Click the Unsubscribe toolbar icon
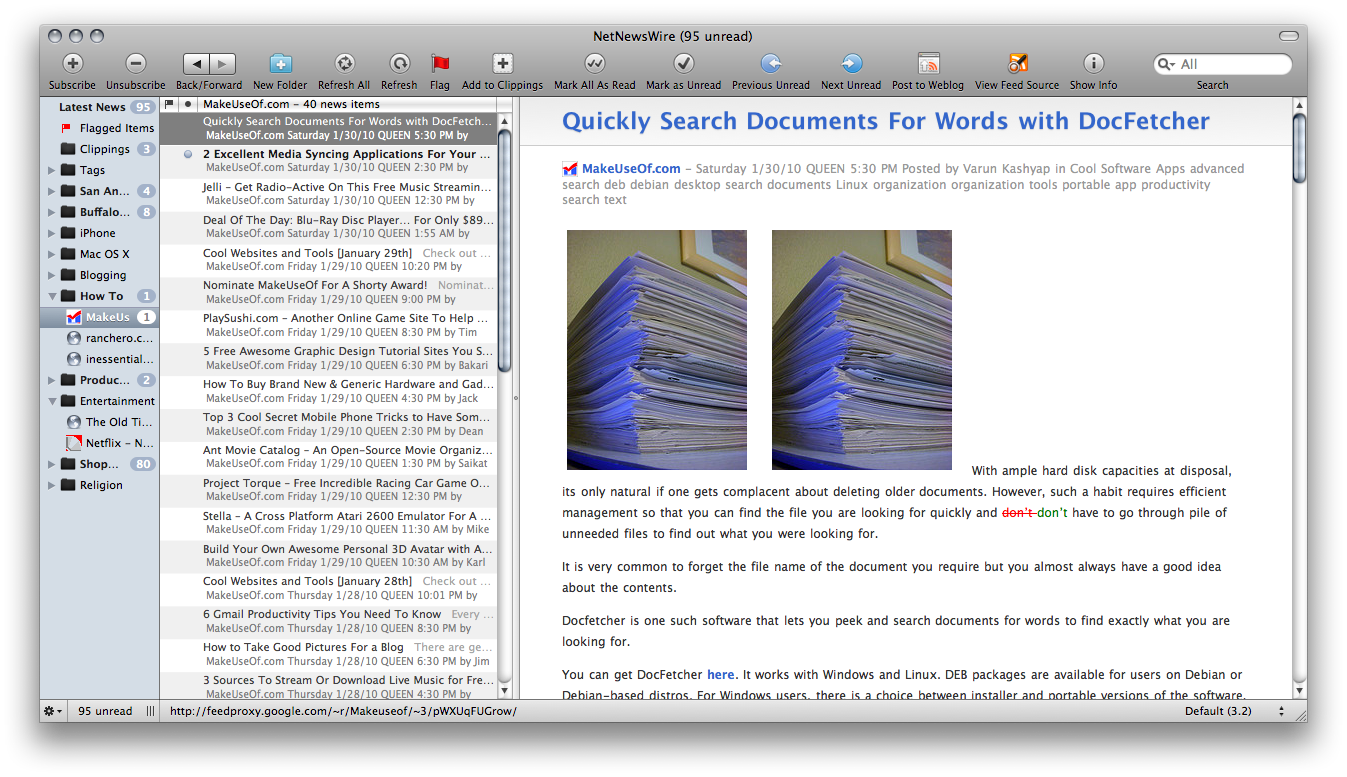Viewport: 1347px width, 777px height. click(x=136, y=64)
